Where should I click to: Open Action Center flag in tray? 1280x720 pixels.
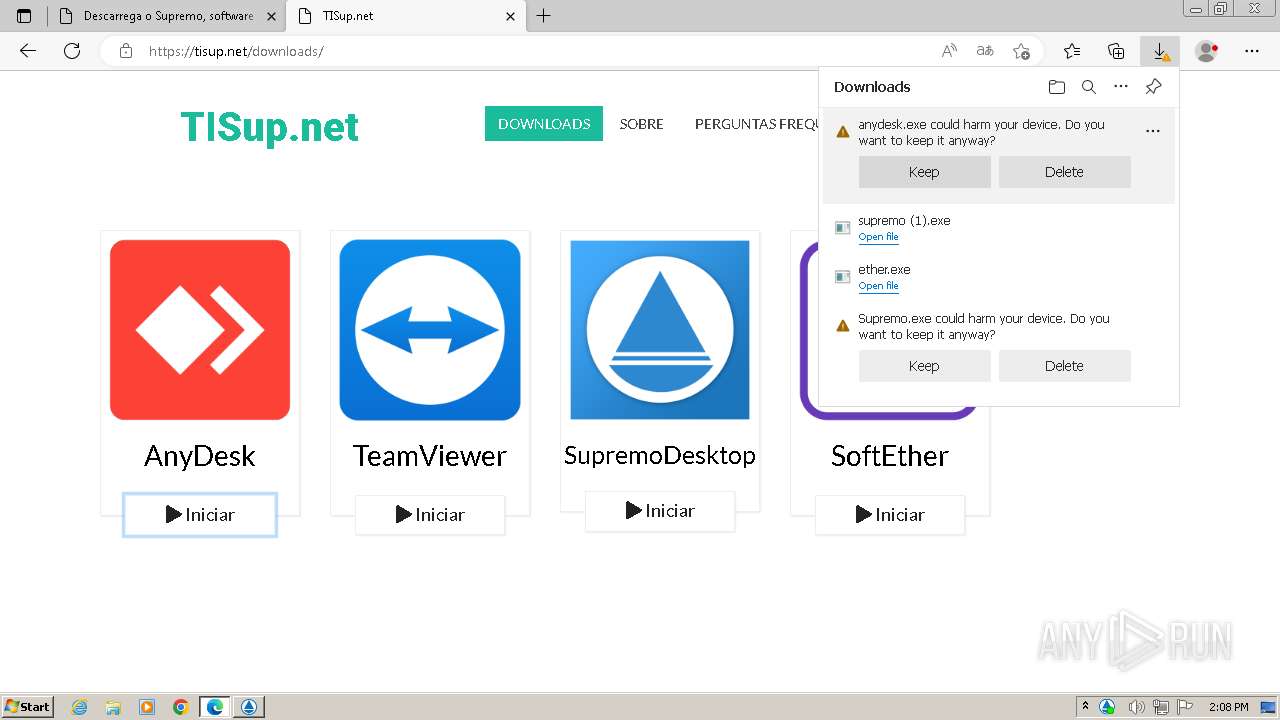[x=1185, y=707]
